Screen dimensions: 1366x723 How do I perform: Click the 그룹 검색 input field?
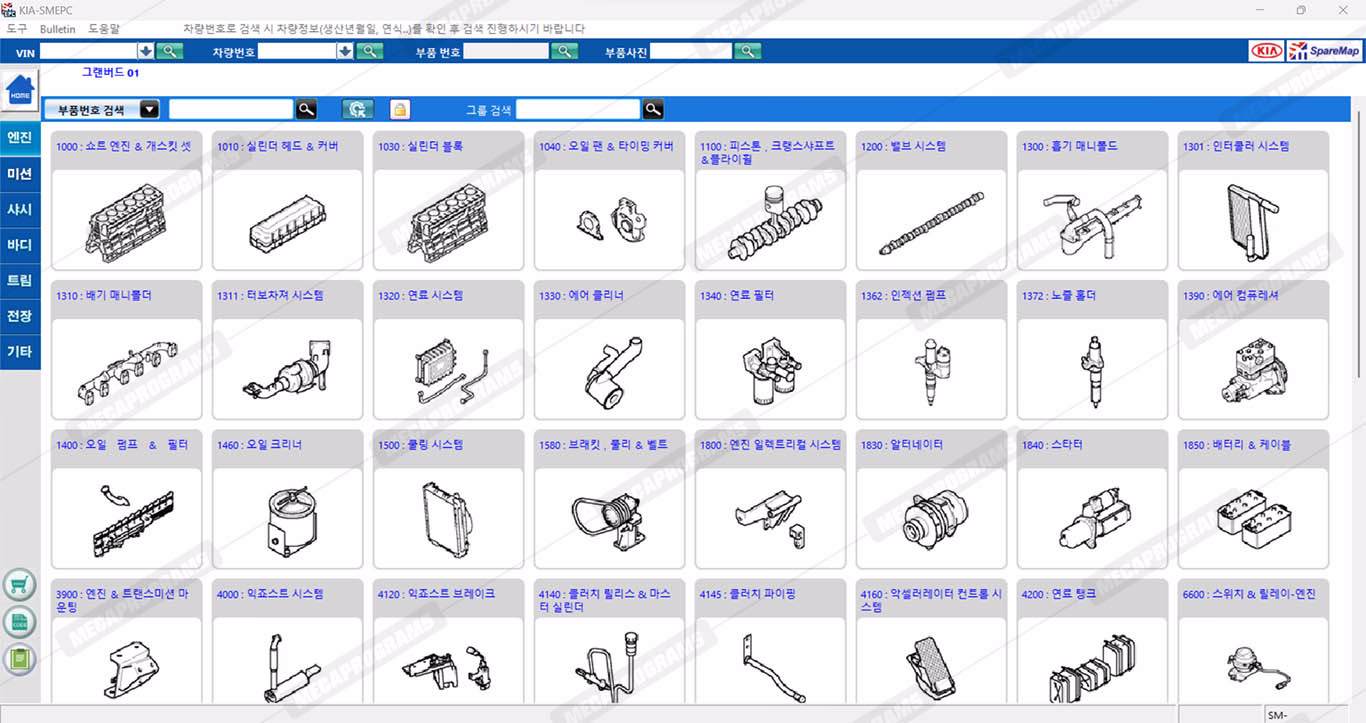tap(578, 110)
